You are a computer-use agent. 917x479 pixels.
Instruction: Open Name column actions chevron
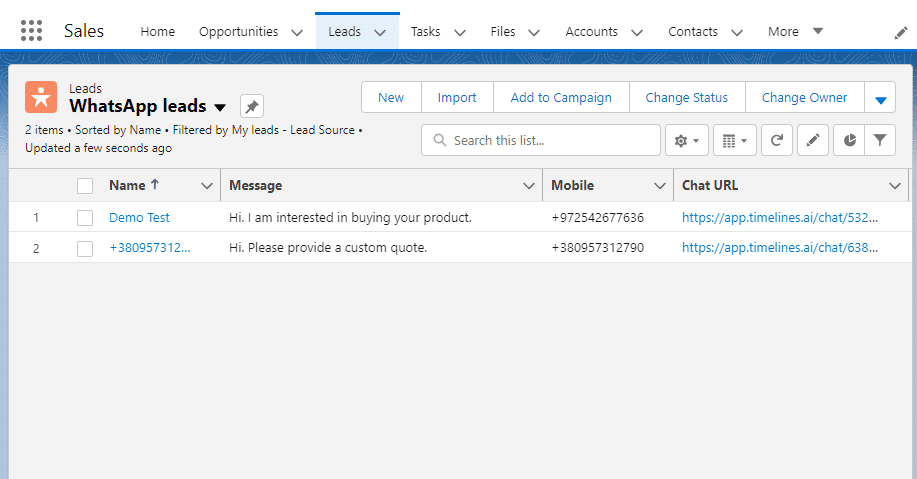206,186
